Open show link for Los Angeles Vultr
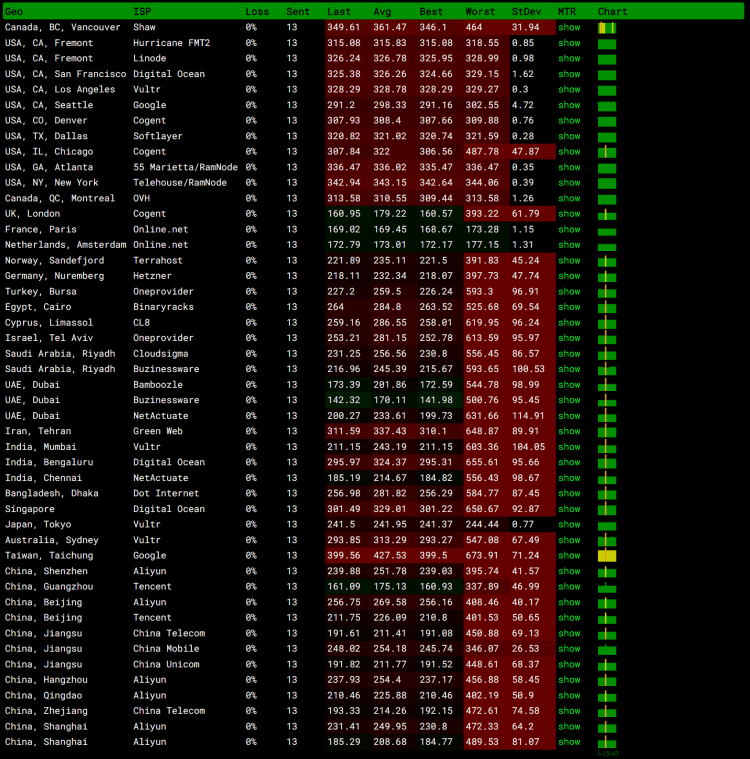Image resolution: width=750 pixels, height=759 pixels. coord(569,90)
